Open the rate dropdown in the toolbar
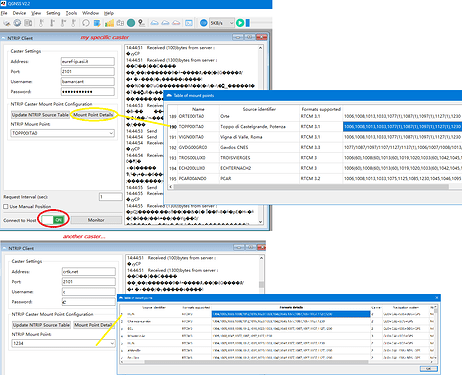 pyautogui.click(x=222, y=23)
